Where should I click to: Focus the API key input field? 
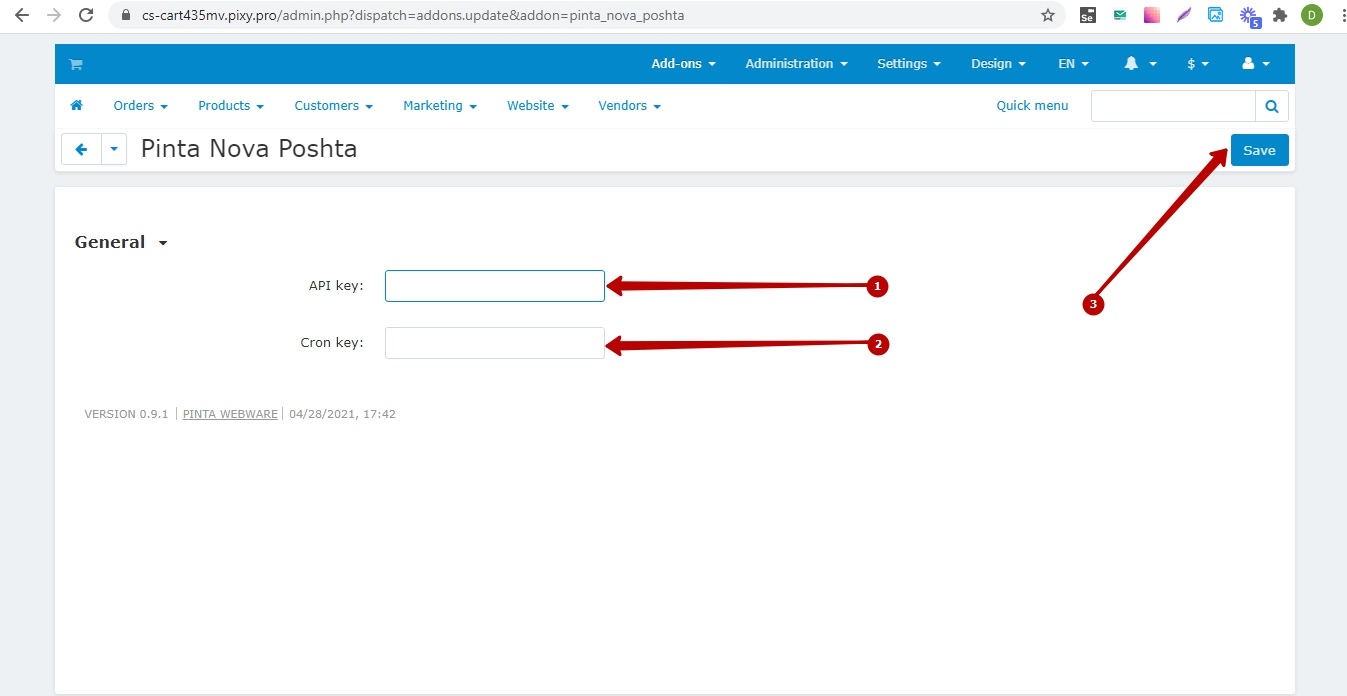[x=495, y=286]
